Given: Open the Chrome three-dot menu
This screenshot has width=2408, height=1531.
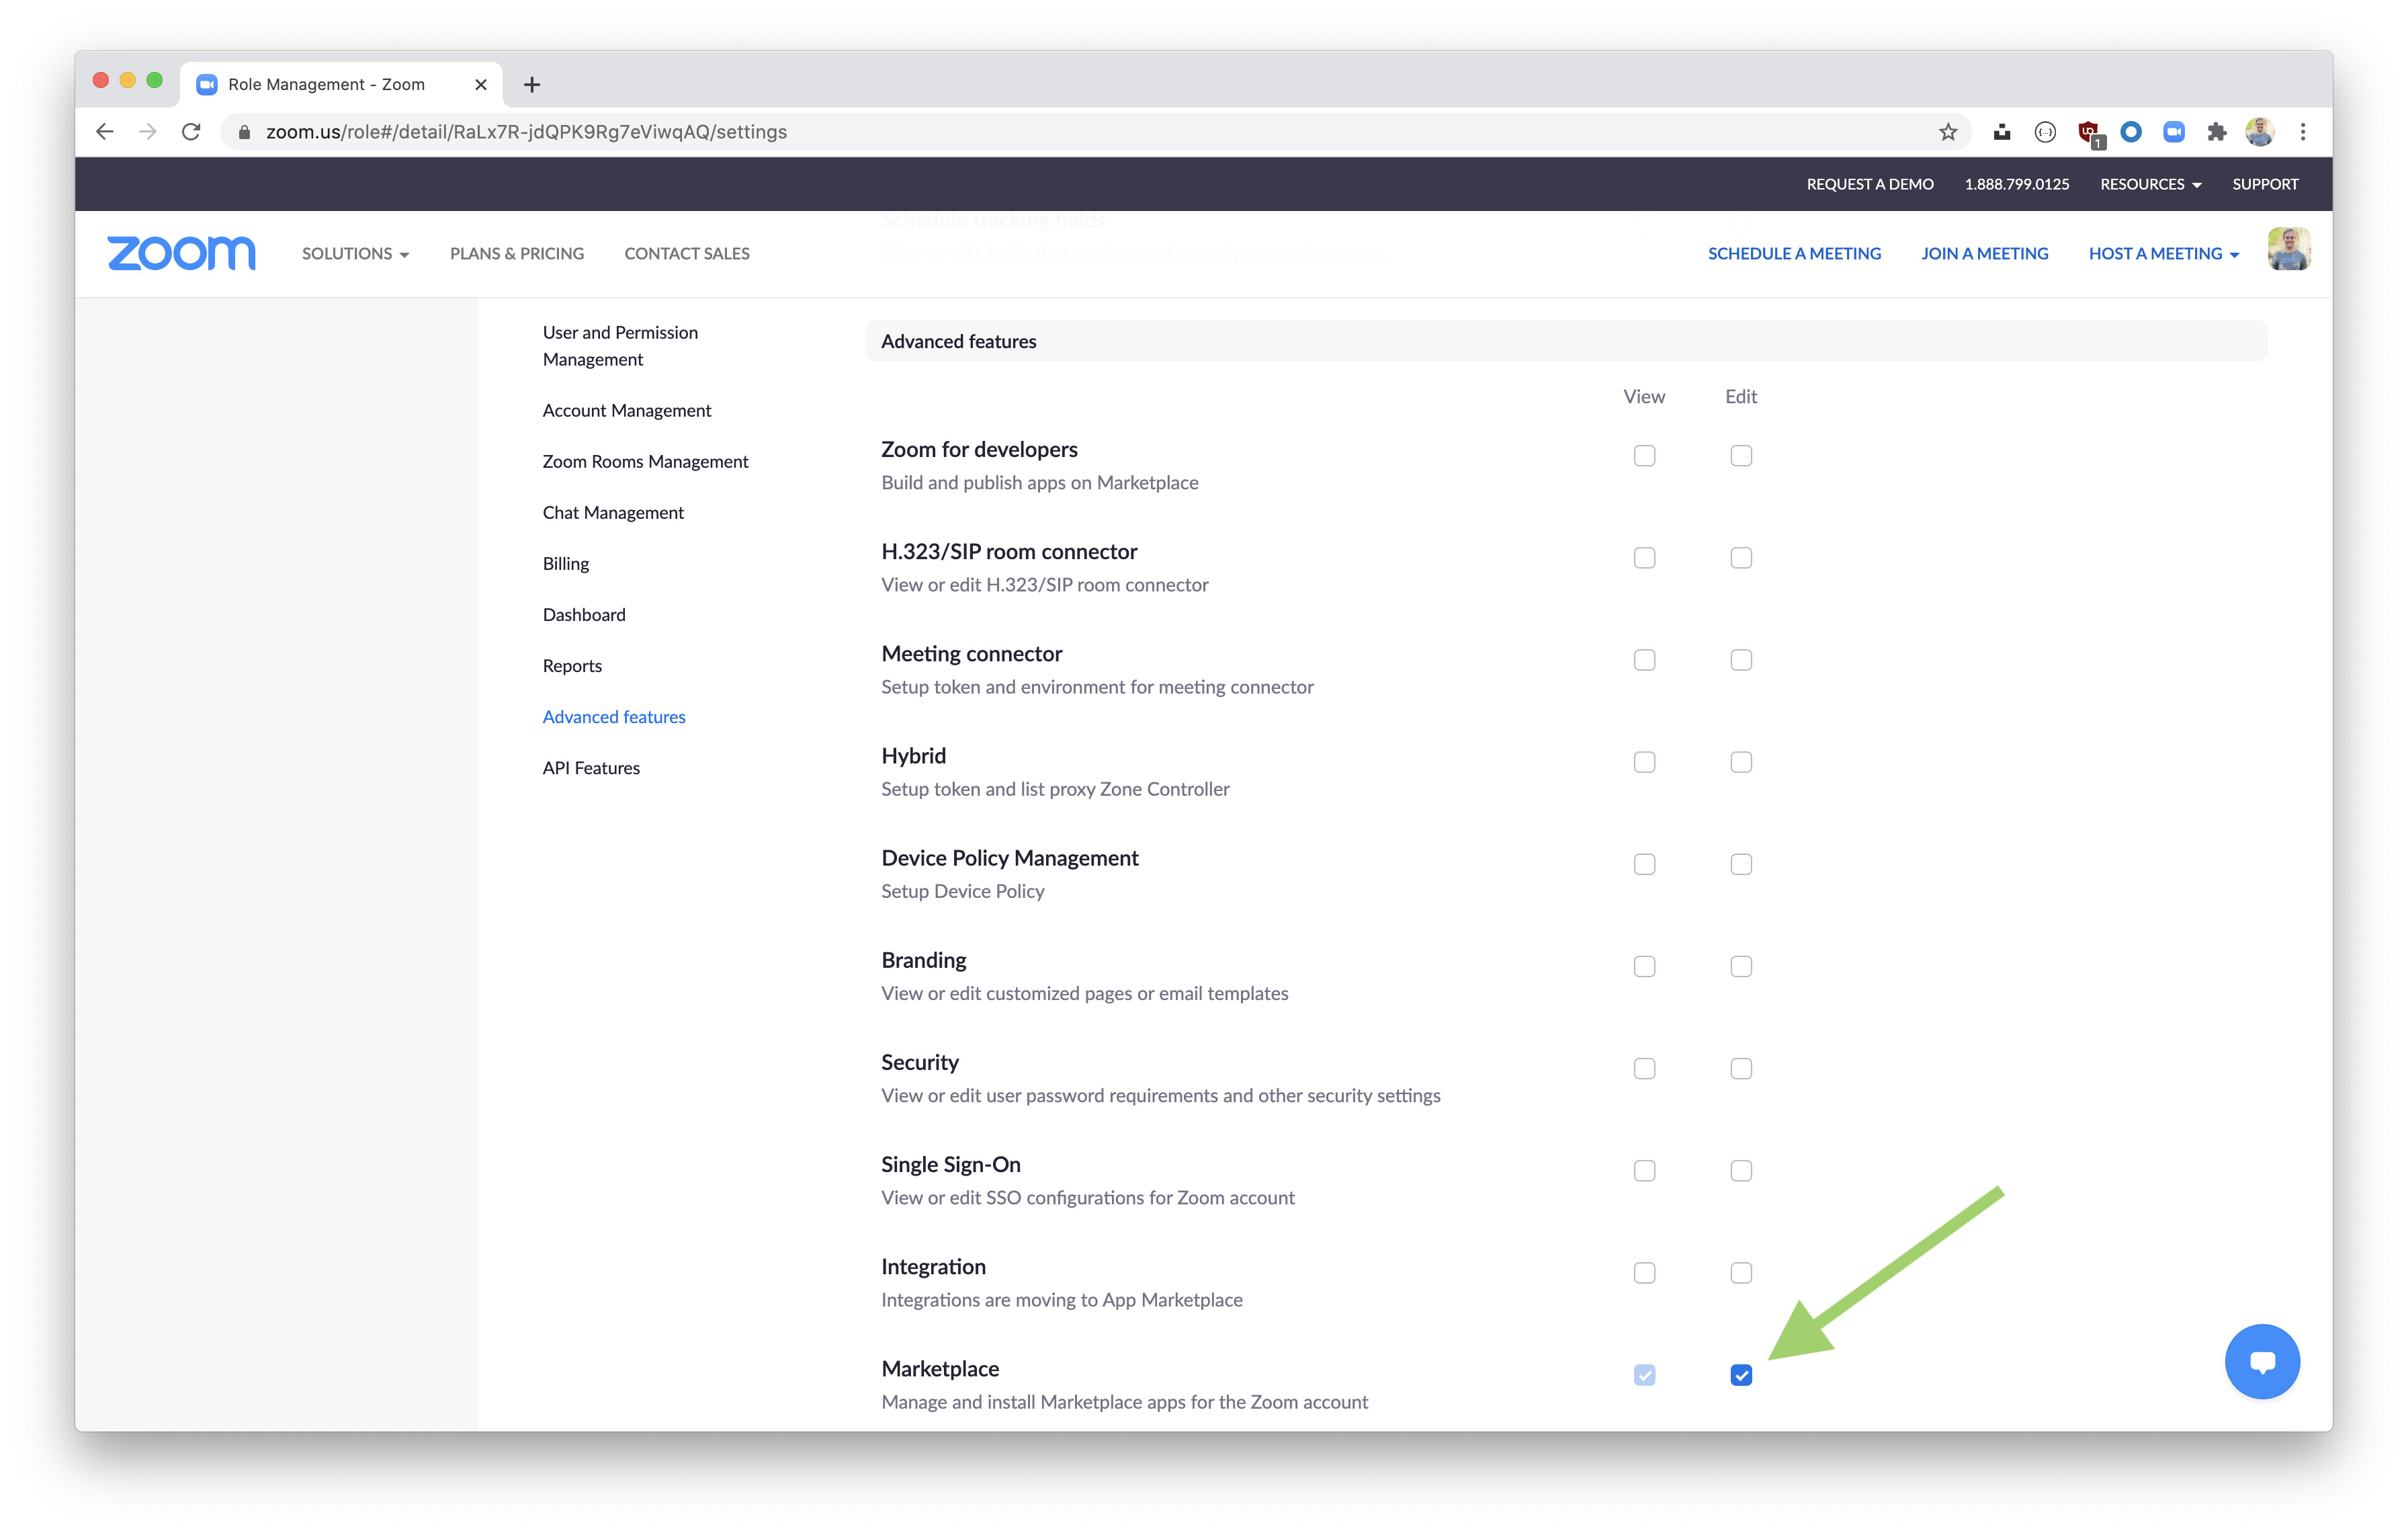Looking at the screenshot, I should click(2303, 132).
